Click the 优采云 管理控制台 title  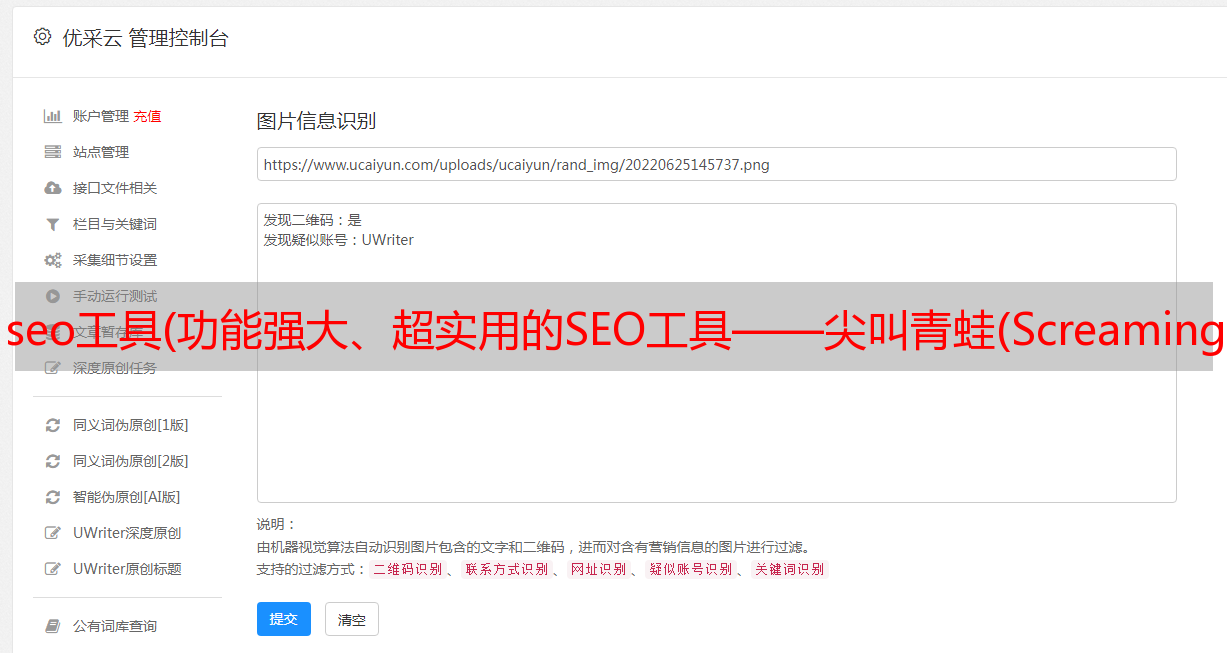coord(145,38)
